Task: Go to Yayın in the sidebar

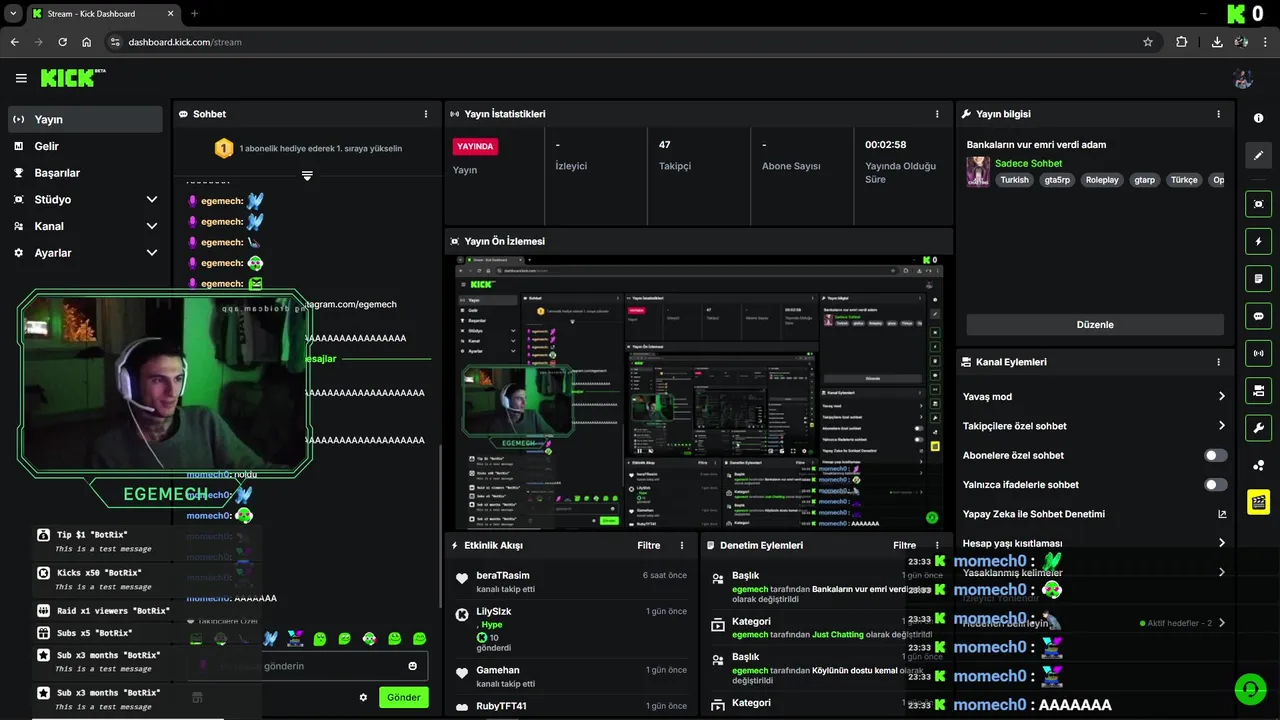Action: [x=85, y=119]
